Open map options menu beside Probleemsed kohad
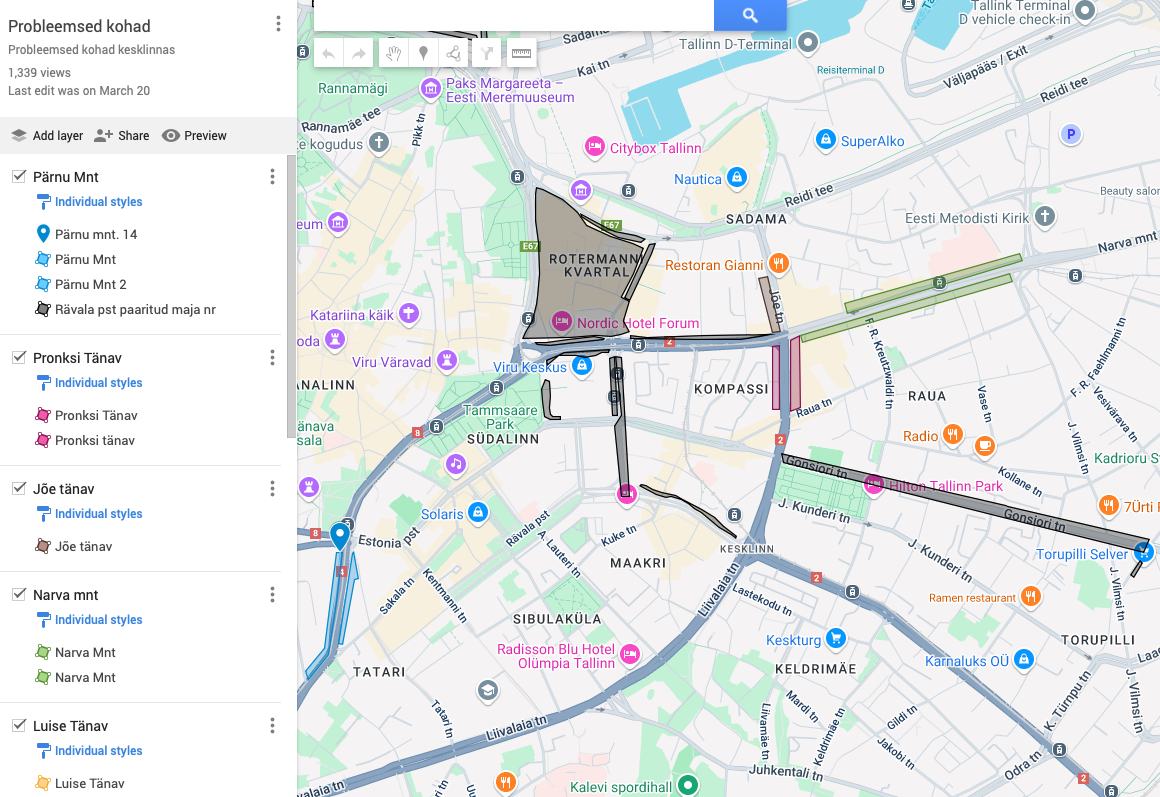1160x797 pixels. pos(278,24)
